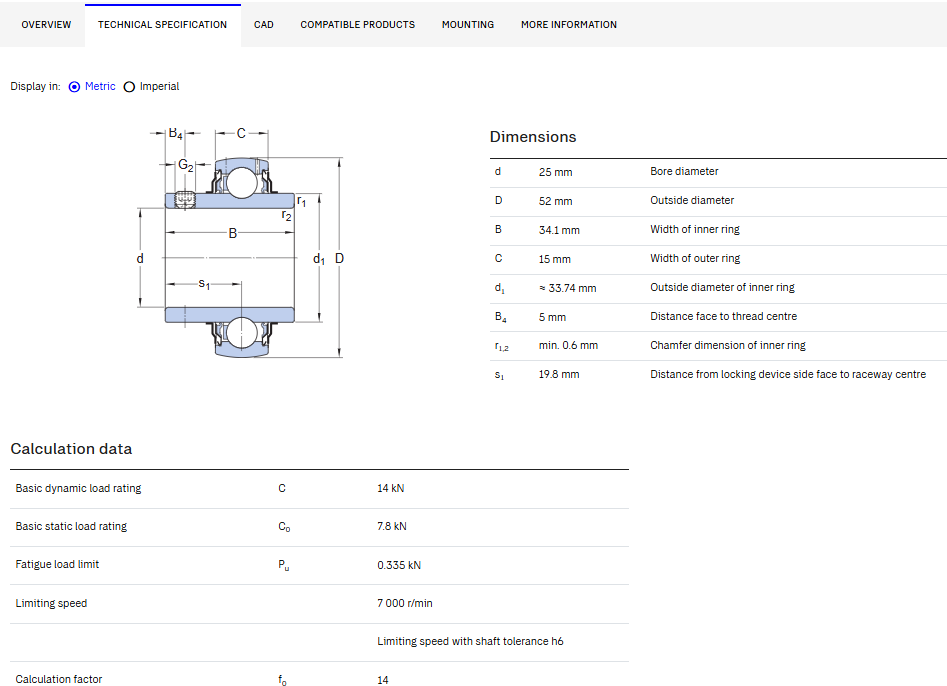Select the '19.8 mm' s1 value
This screenshot has height=686, width=947.
tap(559, 374)
